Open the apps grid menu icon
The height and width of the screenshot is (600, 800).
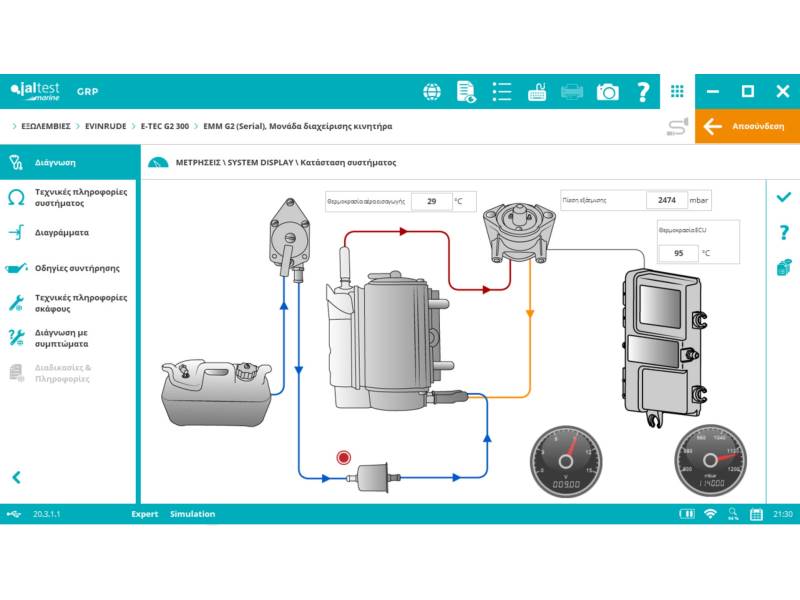tap(677, 91)
